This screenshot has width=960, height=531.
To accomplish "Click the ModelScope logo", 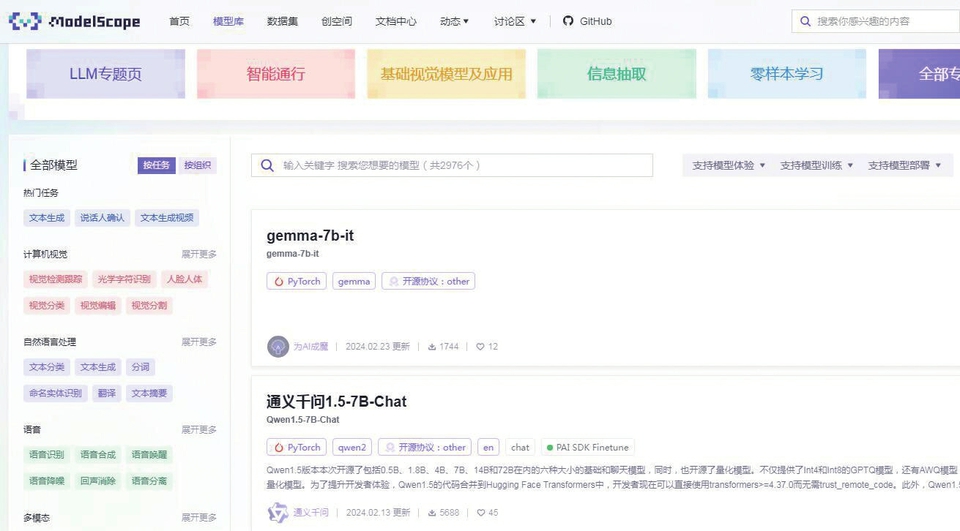I will (75, 21).
